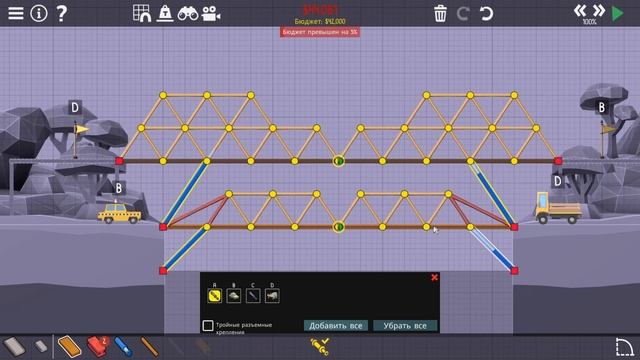Start the simulation with the green play button

click(x=618, y=13)
